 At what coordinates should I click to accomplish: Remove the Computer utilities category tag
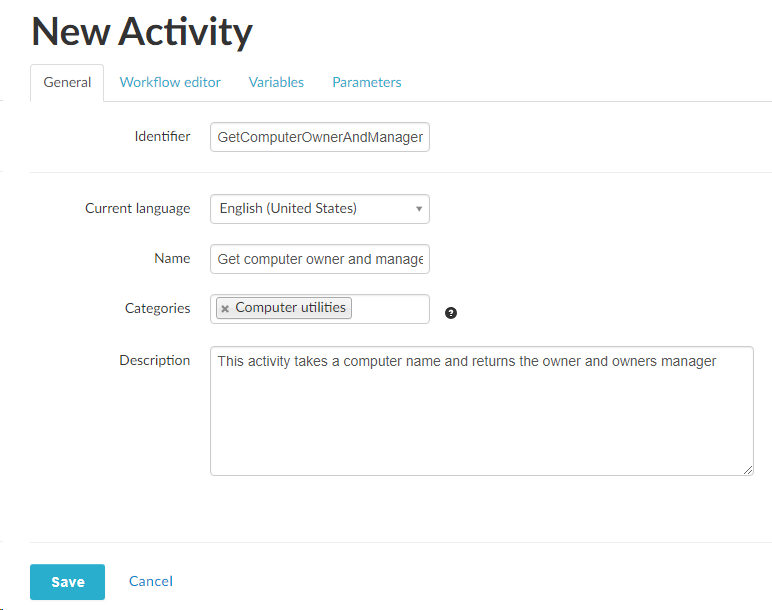(x=225, y=309)
